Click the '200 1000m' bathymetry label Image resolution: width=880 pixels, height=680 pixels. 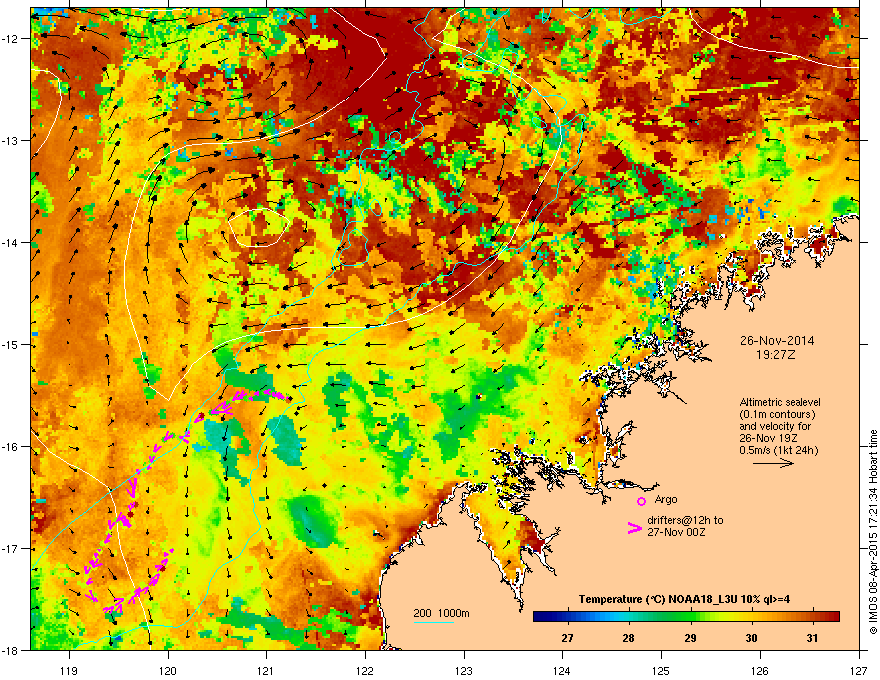coord(441,613)
